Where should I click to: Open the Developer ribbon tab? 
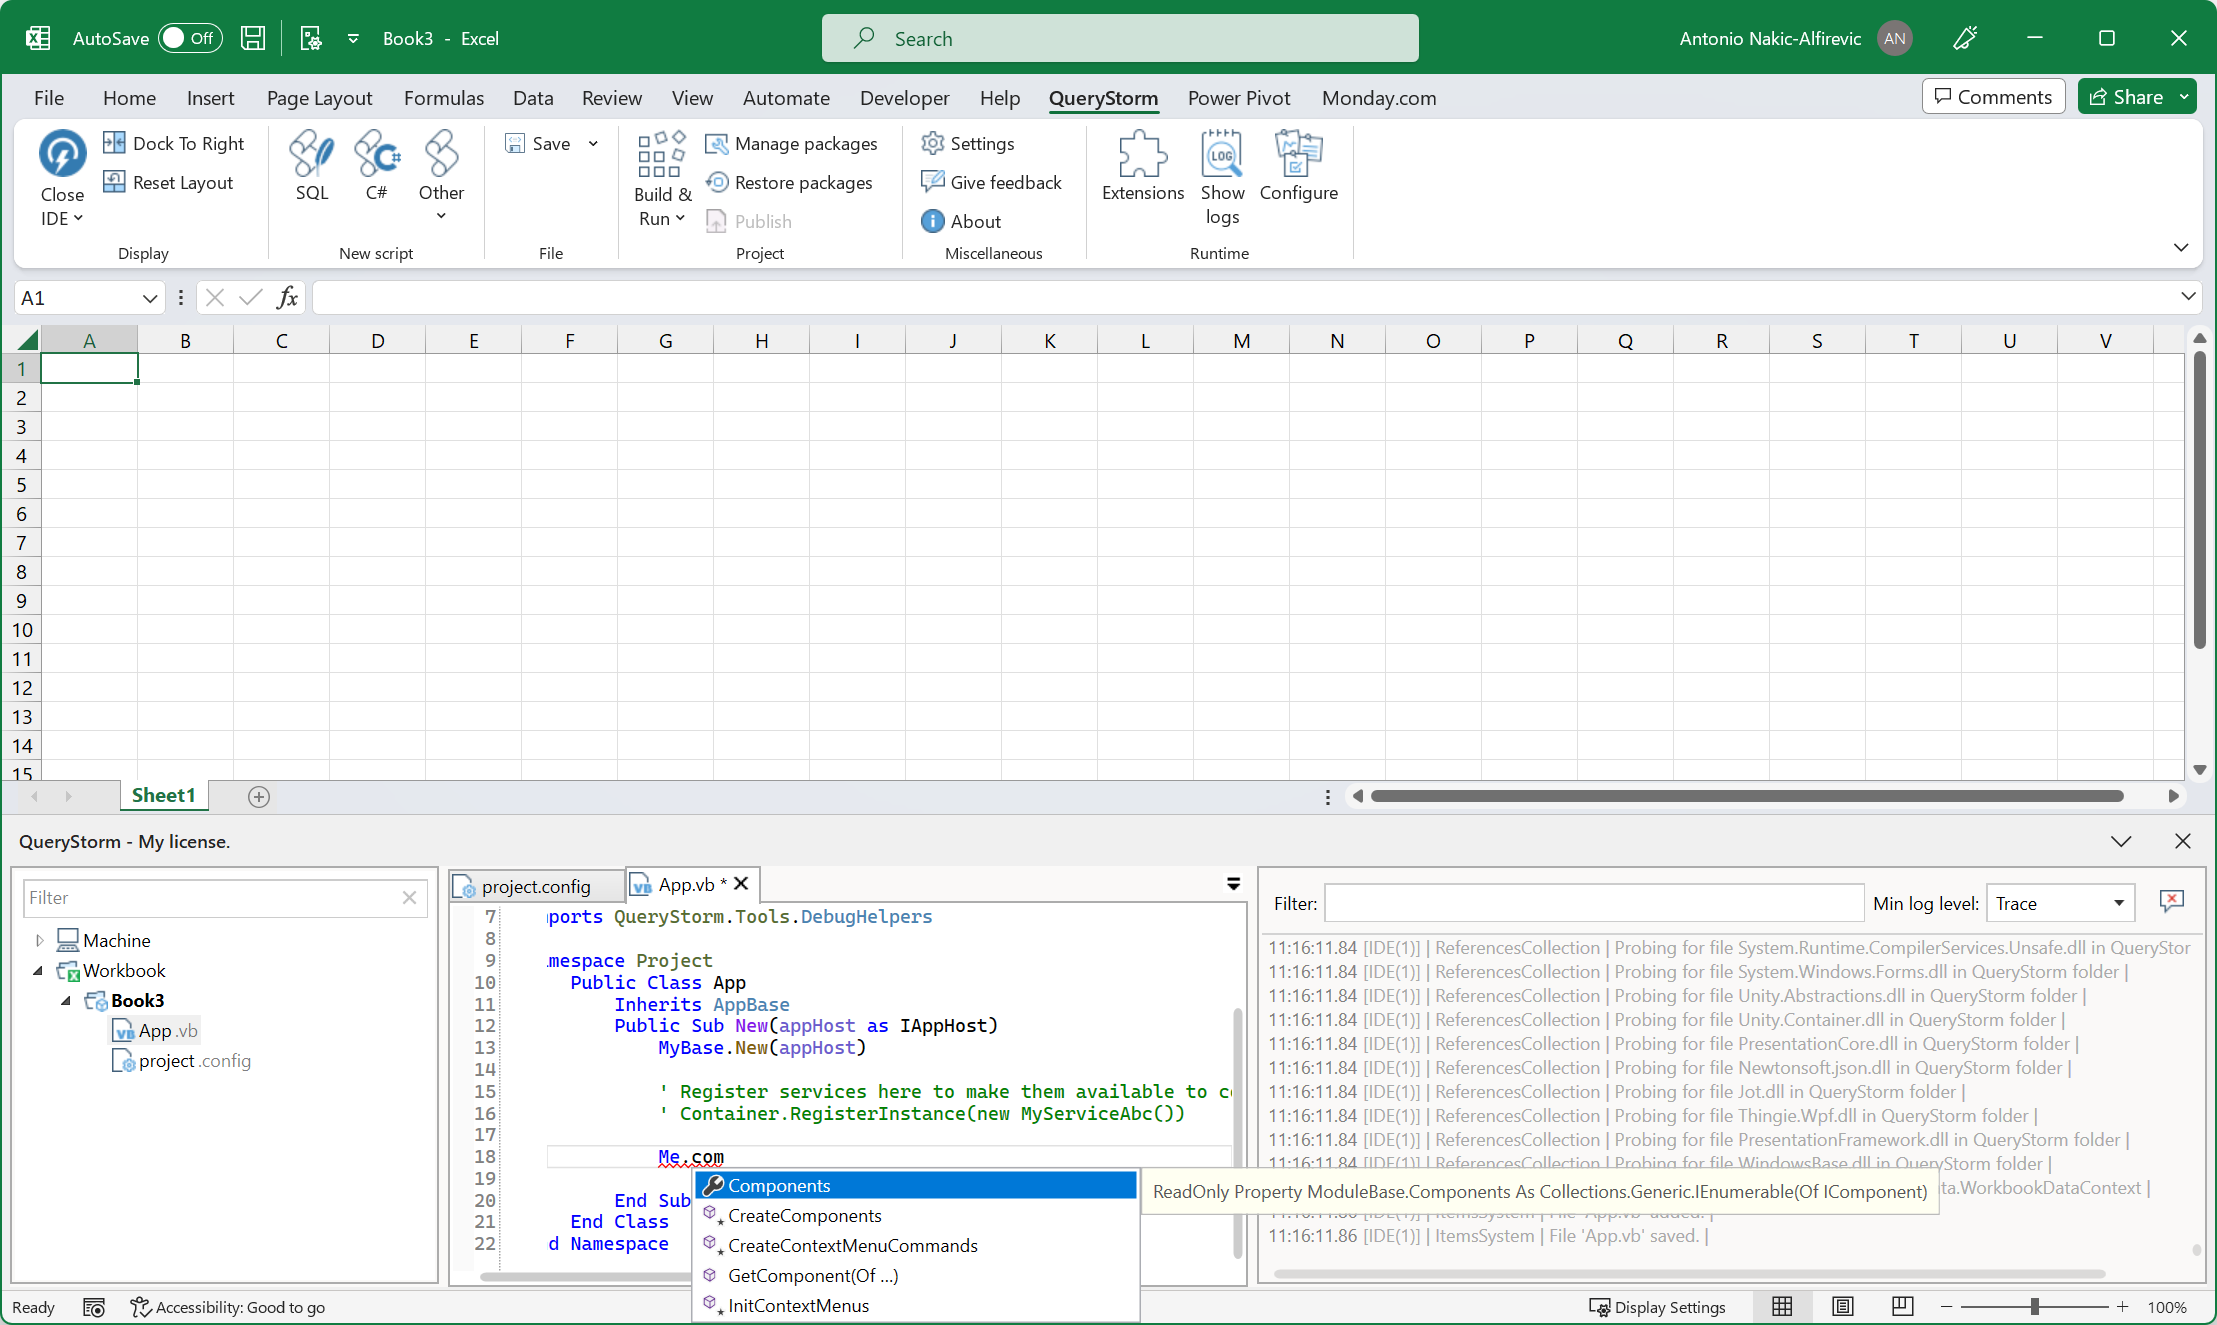click(904, 98)
